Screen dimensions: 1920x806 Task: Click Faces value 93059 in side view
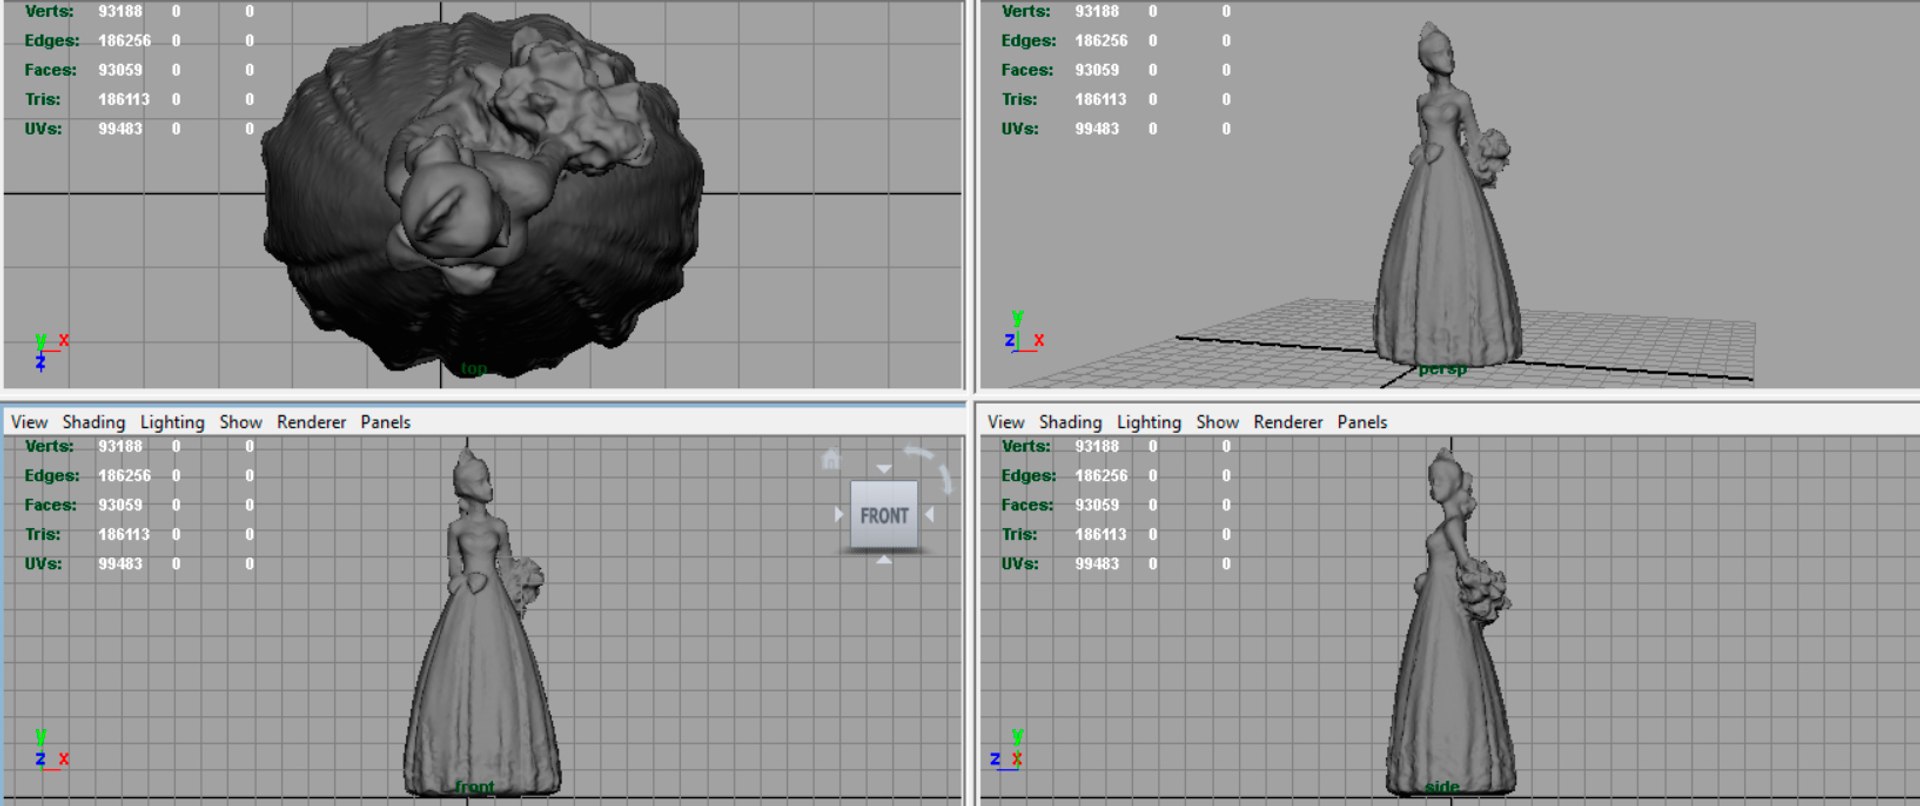(1097, 505)
